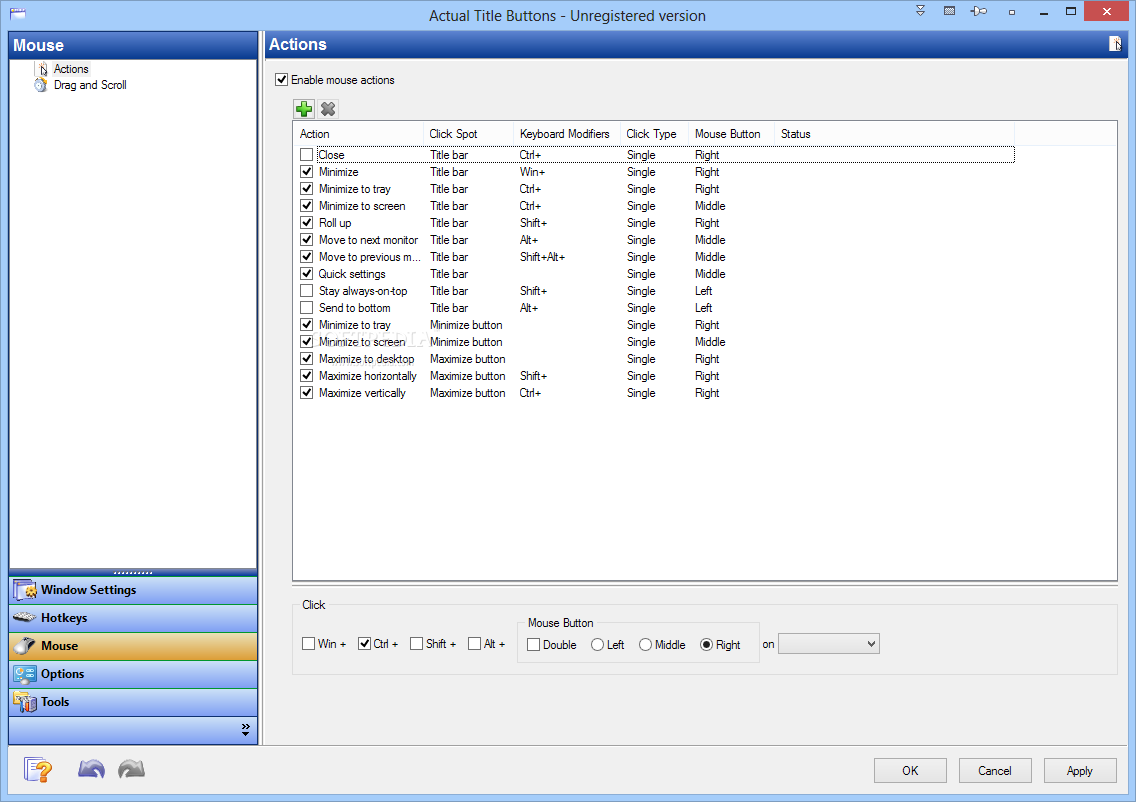Click the roll-up title bar button
Image resolution: width=1136 pixels, height=802 pixels.
pos(920,11)
